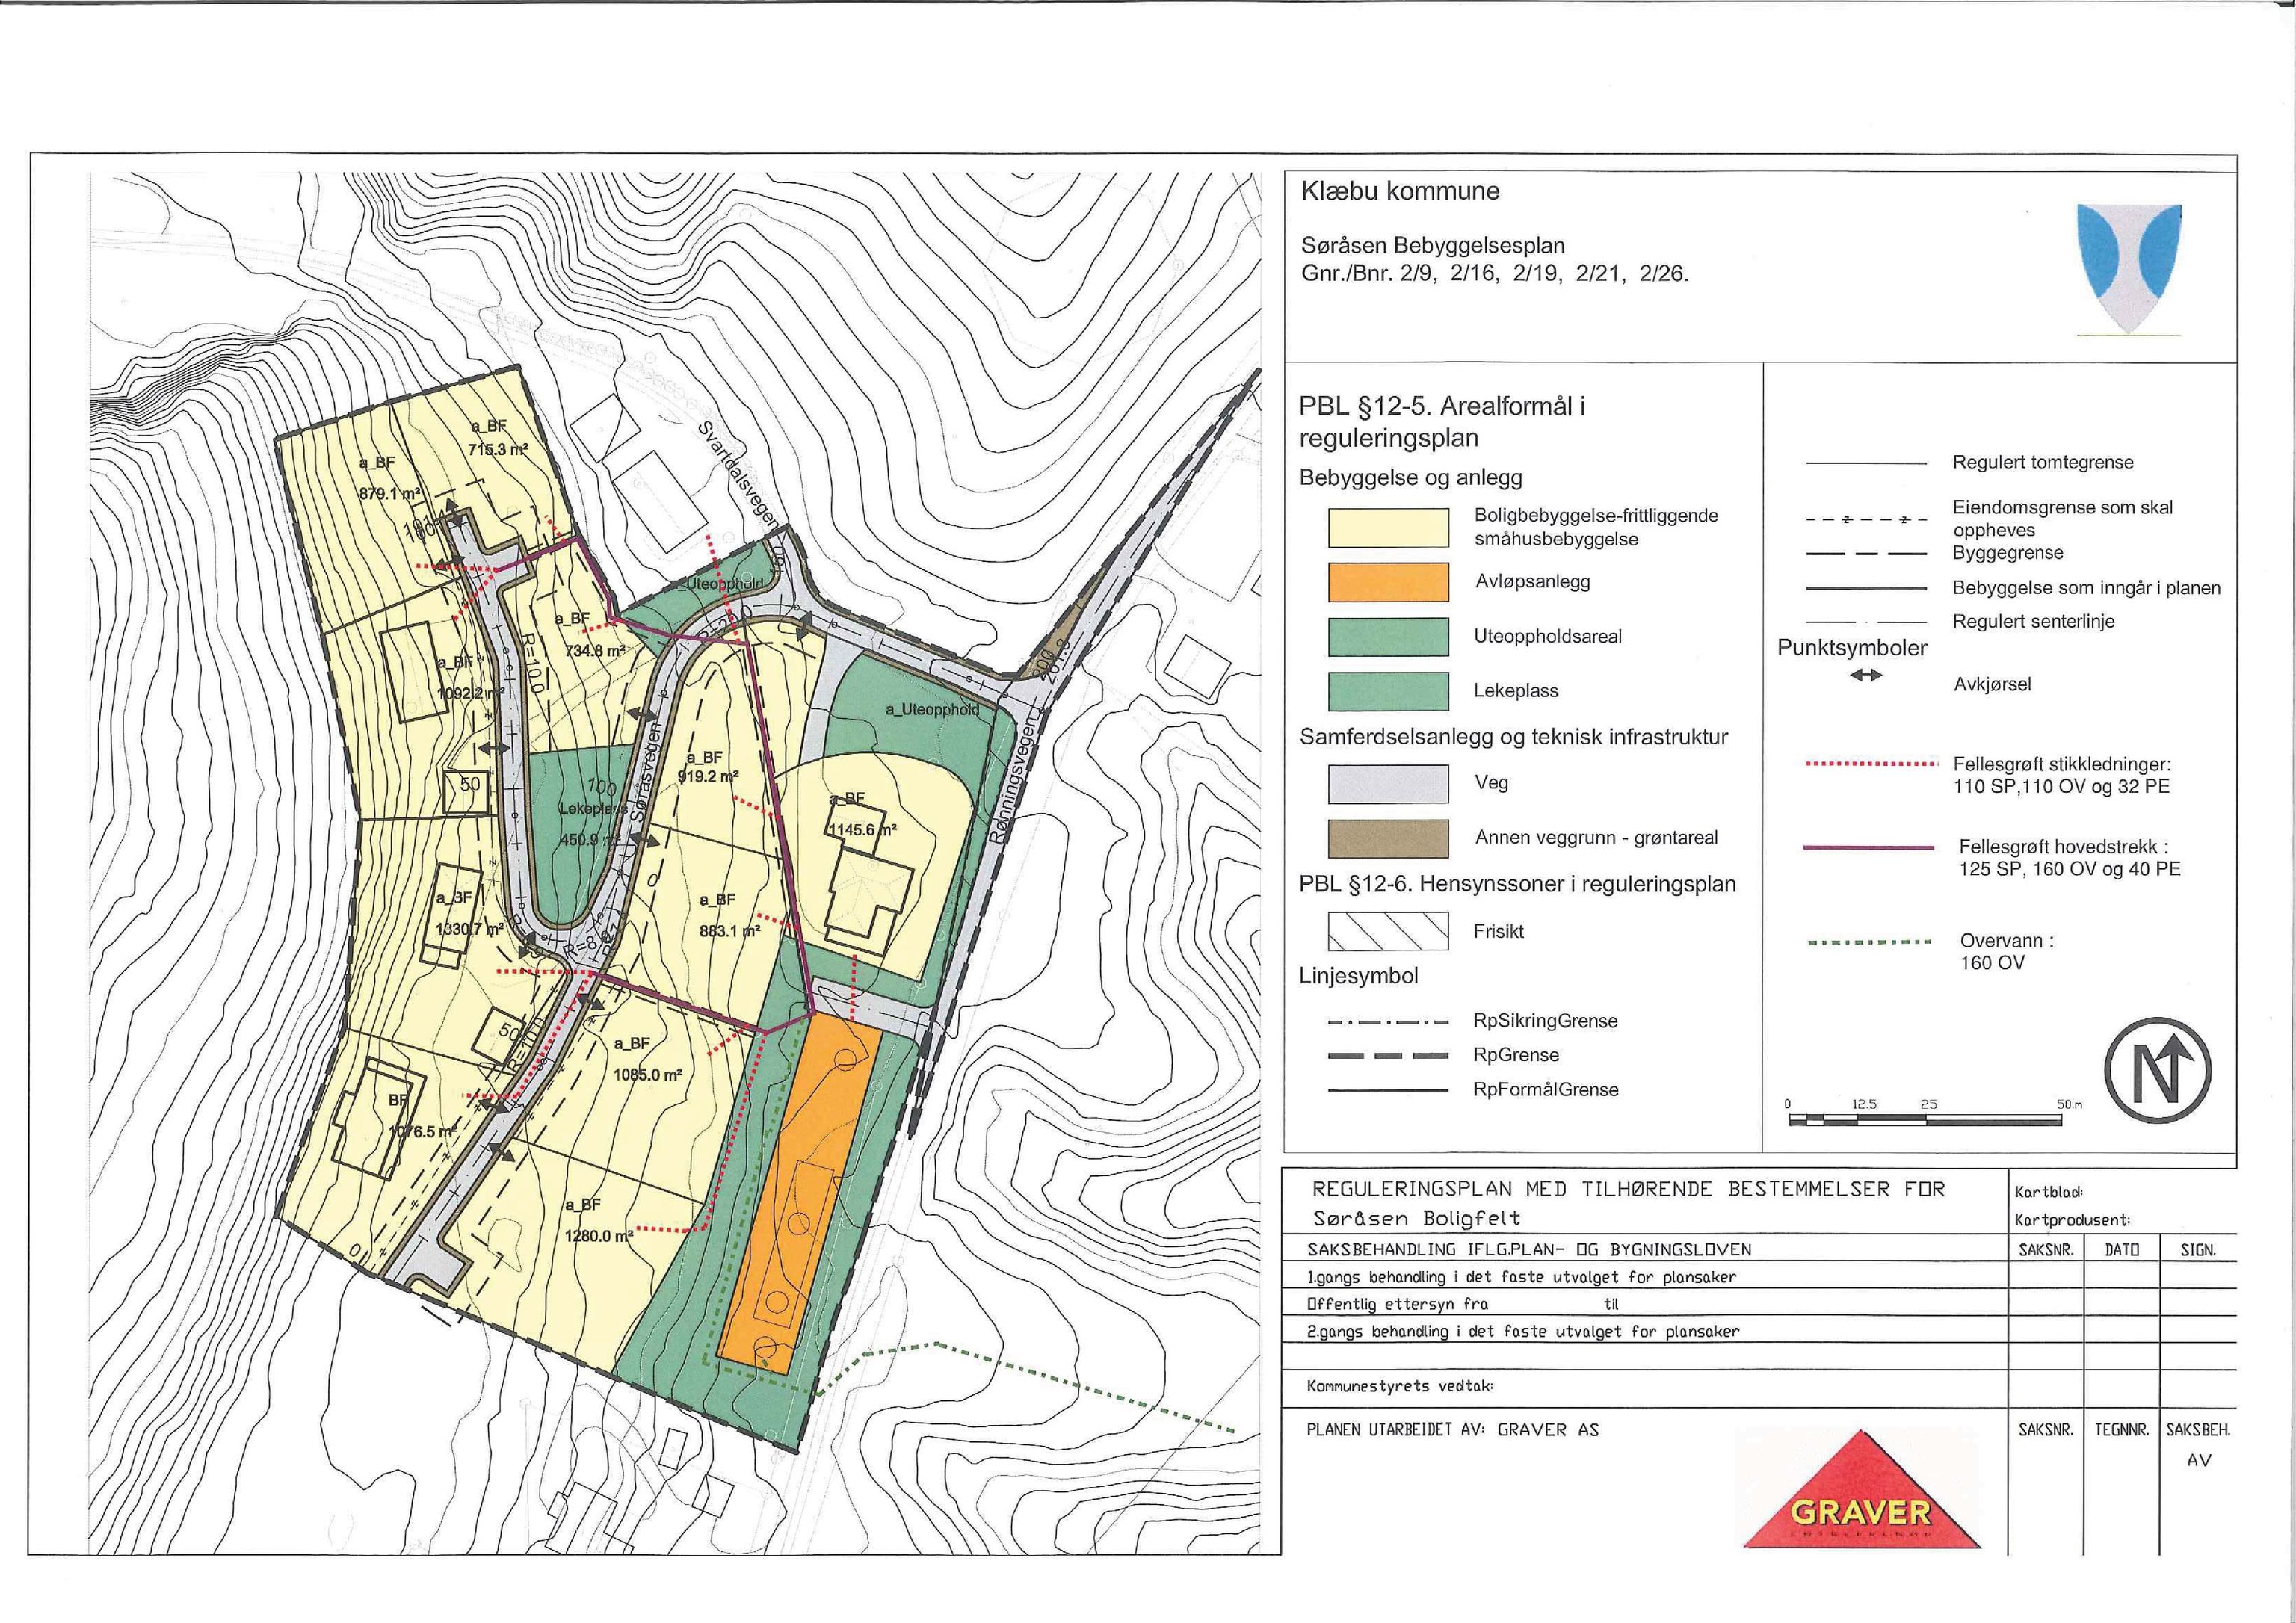The height and width of the screenshot is (1623, 2296).
Task: Click the 'Lekeplass 450.9 m²' map label
Action: (x=592, y=825)
